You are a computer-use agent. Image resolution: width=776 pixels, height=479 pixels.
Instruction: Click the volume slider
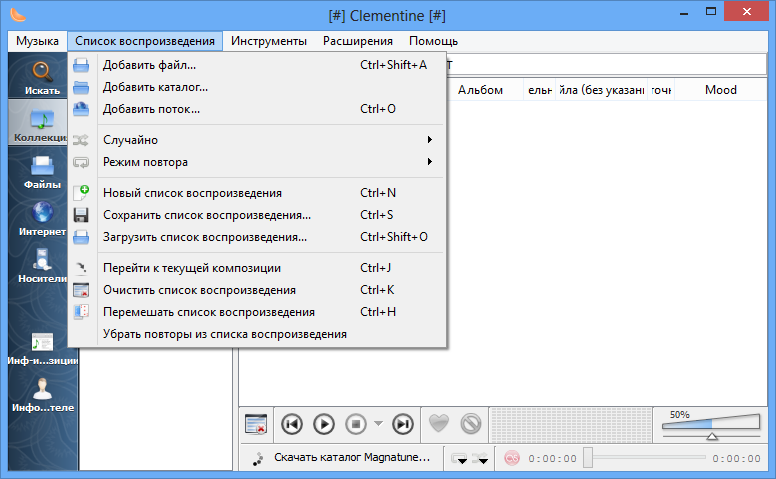711,426
